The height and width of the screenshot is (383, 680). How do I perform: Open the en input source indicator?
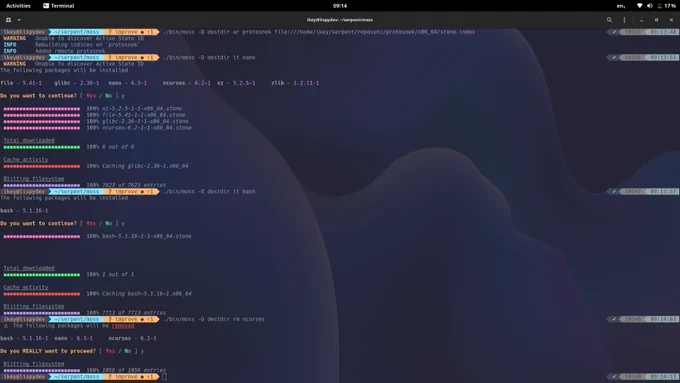(621, 6)
